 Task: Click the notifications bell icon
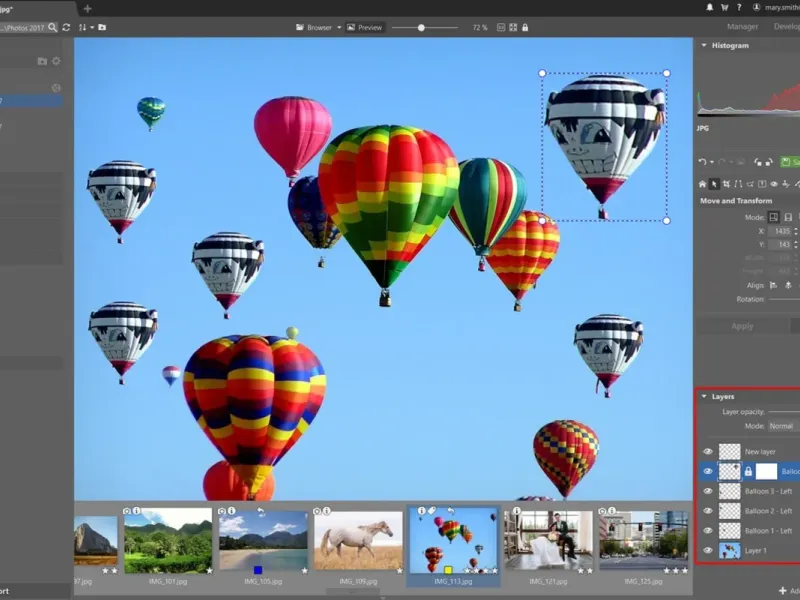click(710, 7)
